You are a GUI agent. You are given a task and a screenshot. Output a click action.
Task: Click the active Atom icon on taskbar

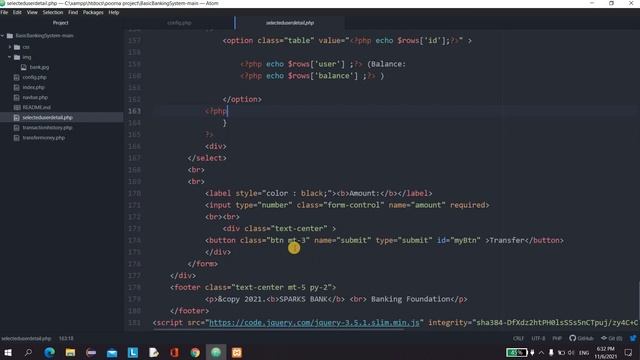(x=216, y=353)
